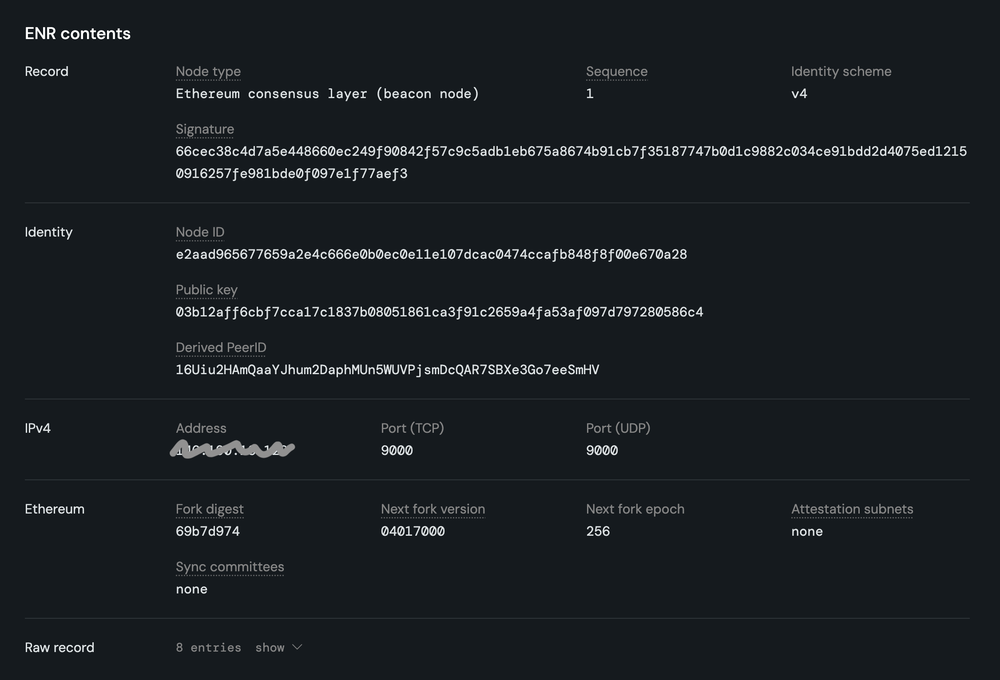Viewport: 1000px width, 680px height.
Task: Click the sequence value 1
Action: [589, 94]
